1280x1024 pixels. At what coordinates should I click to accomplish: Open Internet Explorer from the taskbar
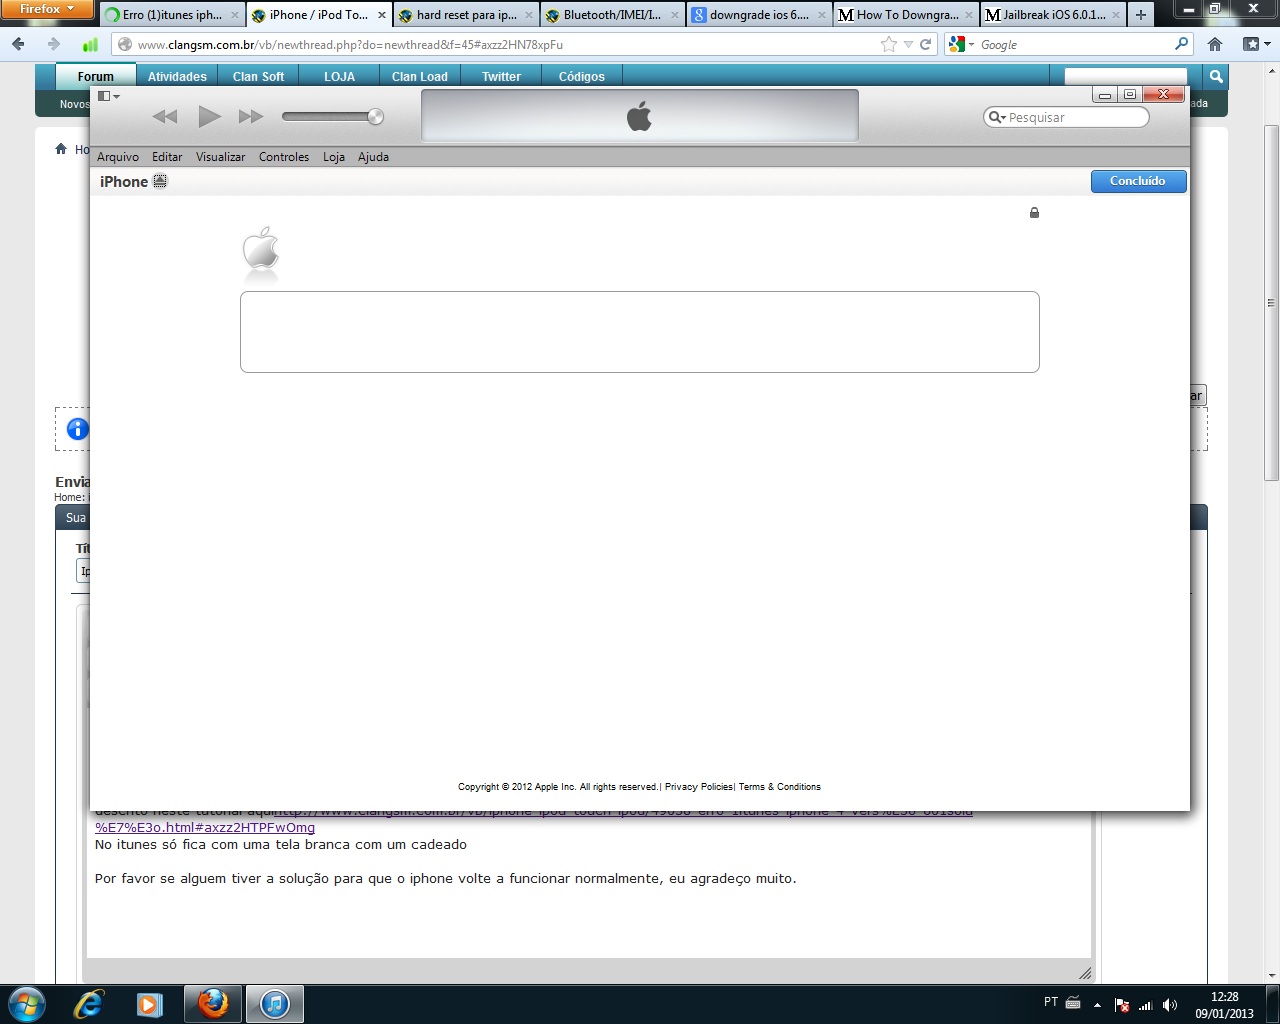88,1004
